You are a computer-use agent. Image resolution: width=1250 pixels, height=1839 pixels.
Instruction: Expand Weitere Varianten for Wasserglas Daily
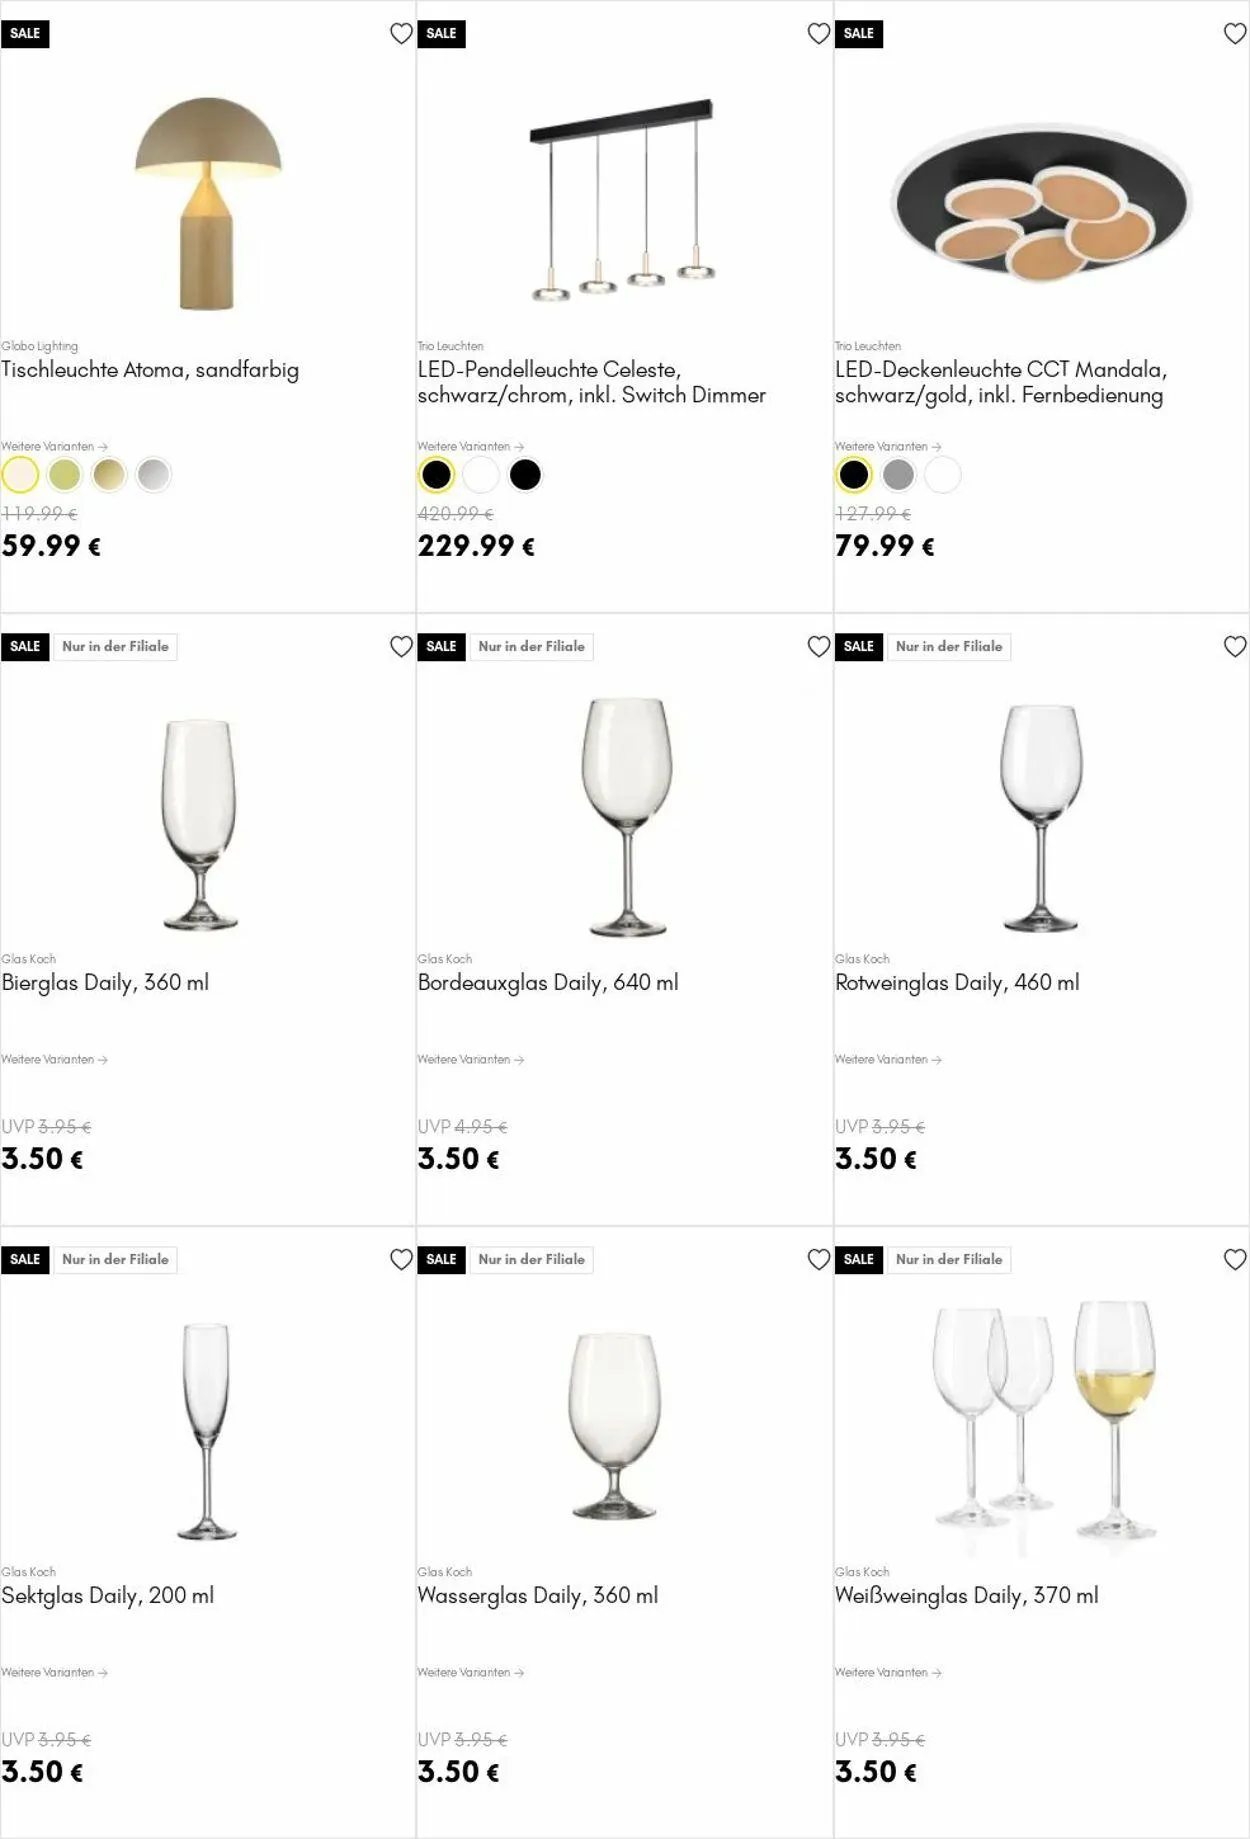tap(470, 1673)
